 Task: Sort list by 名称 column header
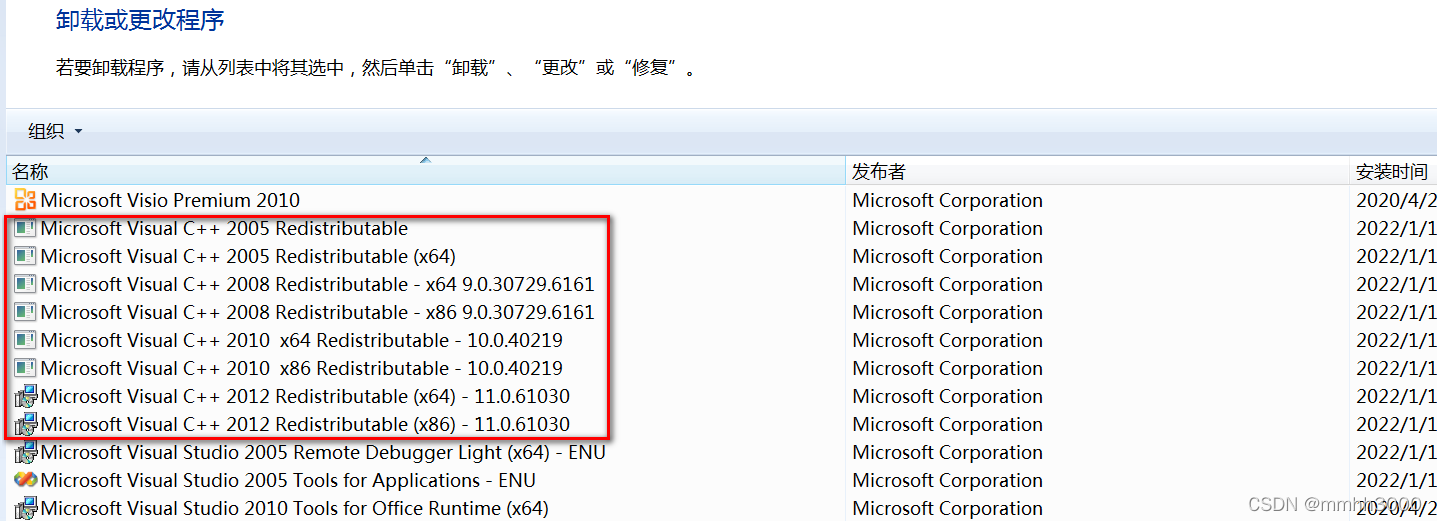(x=426, y=171)
